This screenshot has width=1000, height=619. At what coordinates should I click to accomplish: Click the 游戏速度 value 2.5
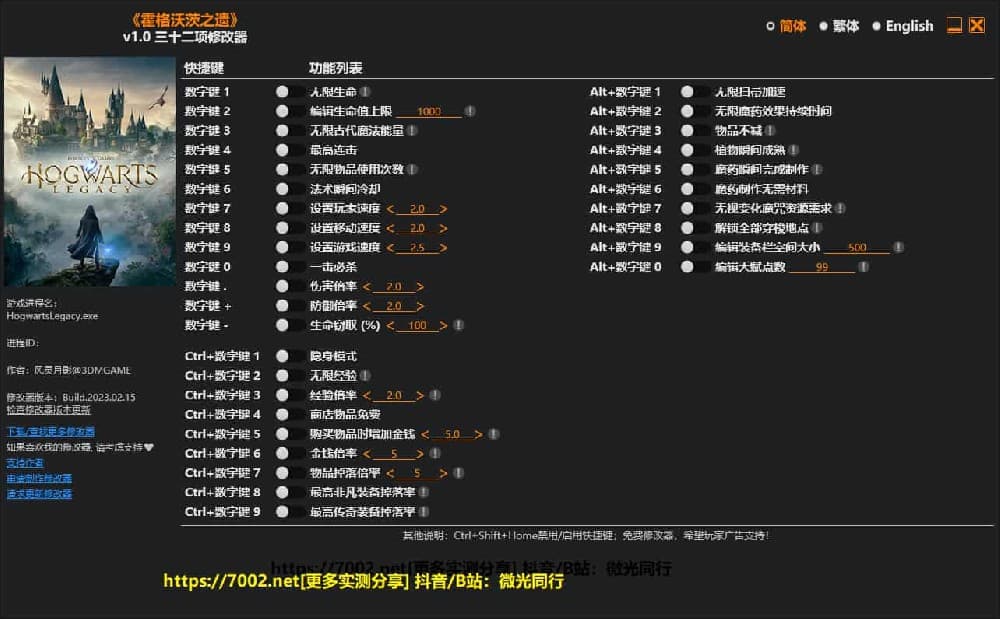(417, 248)
